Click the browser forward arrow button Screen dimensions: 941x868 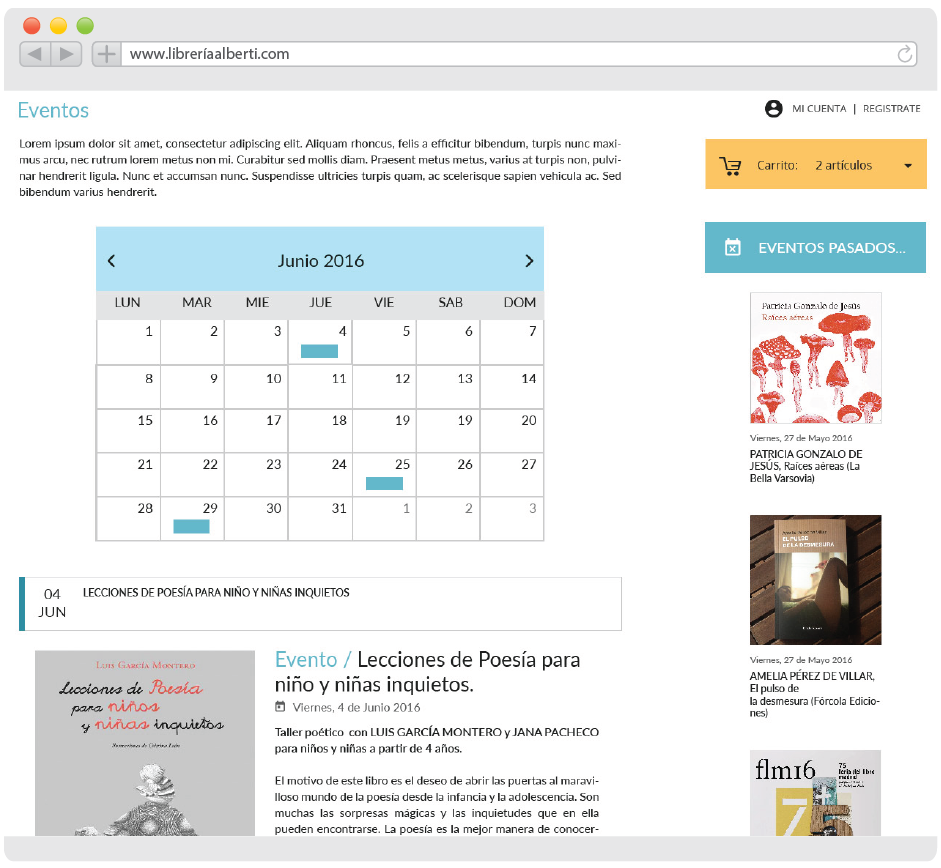[x=67, y=54]
